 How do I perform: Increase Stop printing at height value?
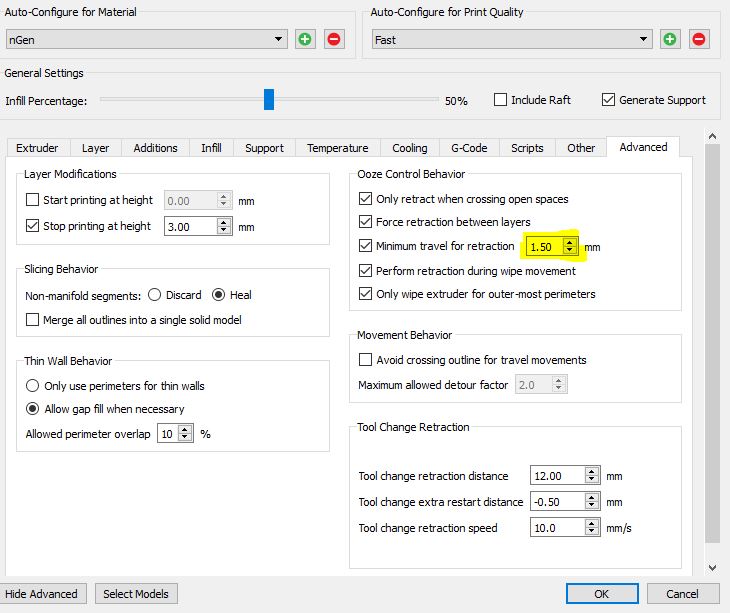[224, 221]
